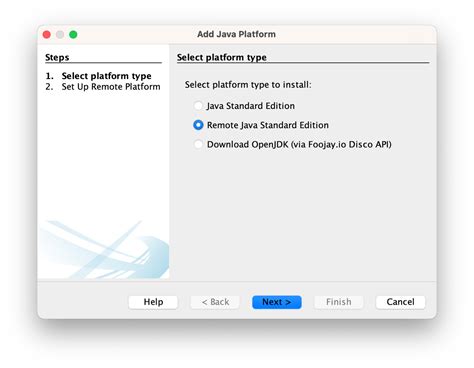The height and width of the screenshot is (368, 474).
Task: Pick the Download OpenJDK radio option
Action: (x=198, y=144)
